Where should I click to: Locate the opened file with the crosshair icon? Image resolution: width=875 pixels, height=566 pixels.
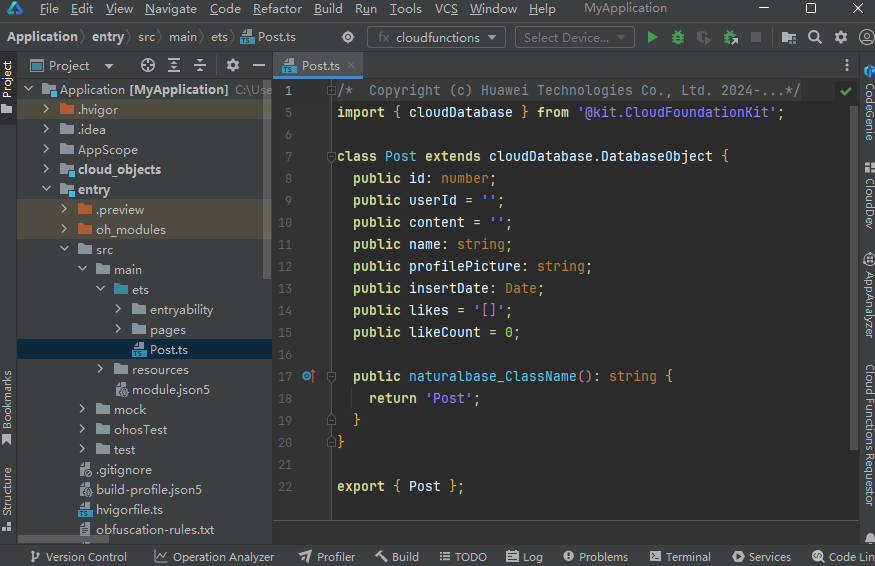tap(148, 65)
